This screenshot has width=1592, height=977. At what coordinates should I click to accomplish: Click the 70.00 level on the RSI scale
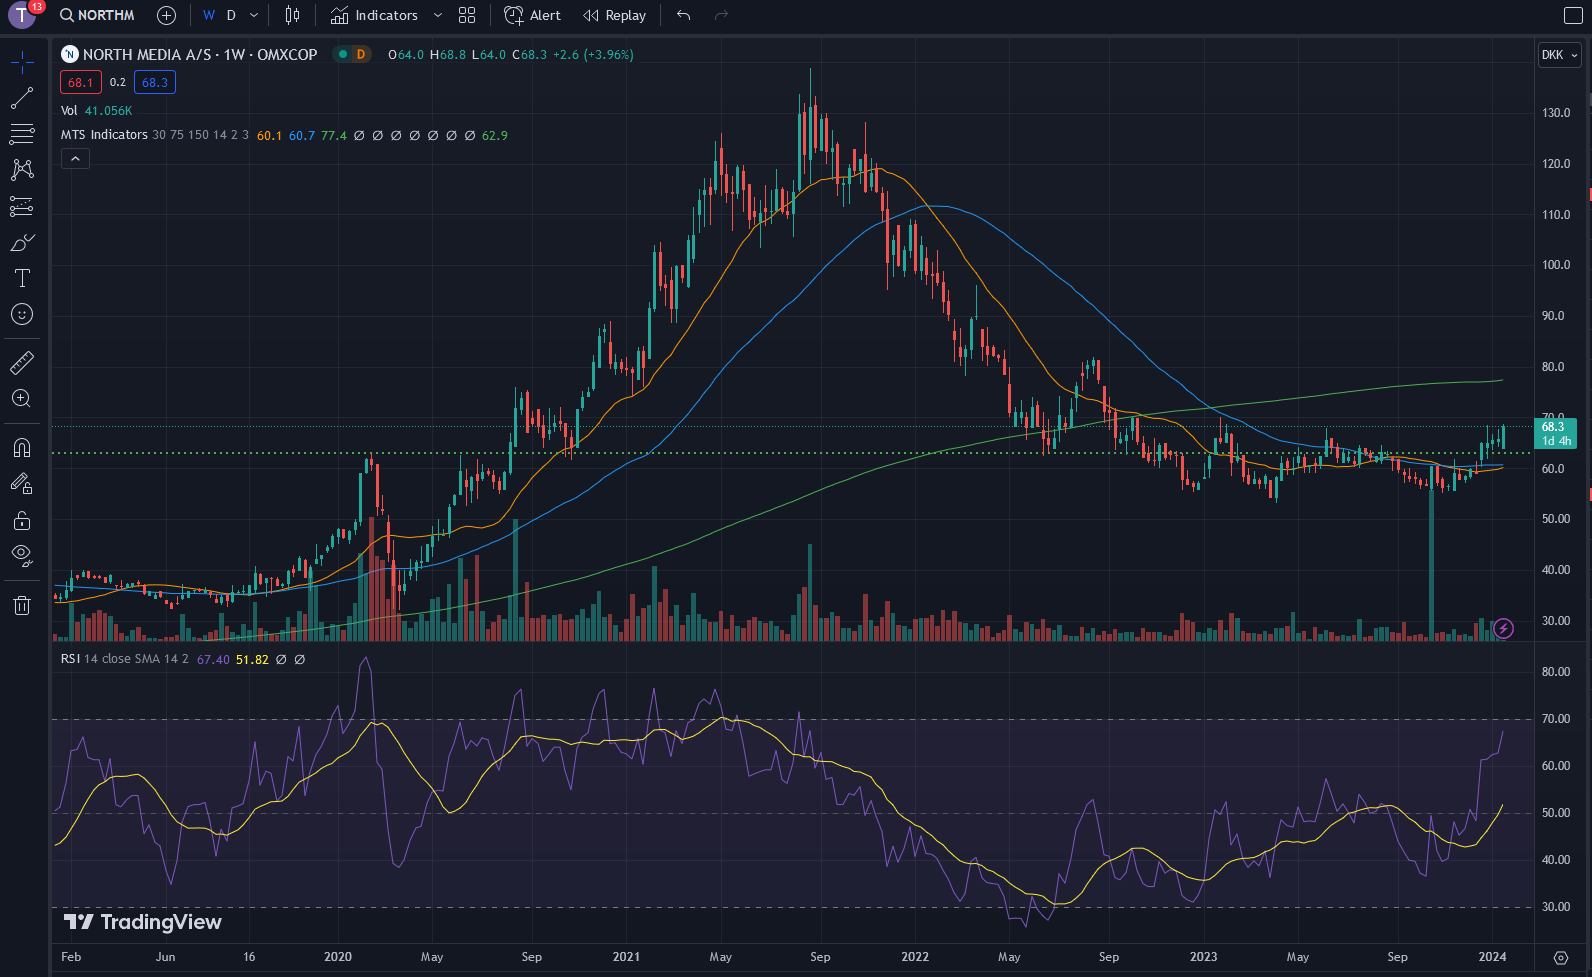click(x=1556, y=719)
